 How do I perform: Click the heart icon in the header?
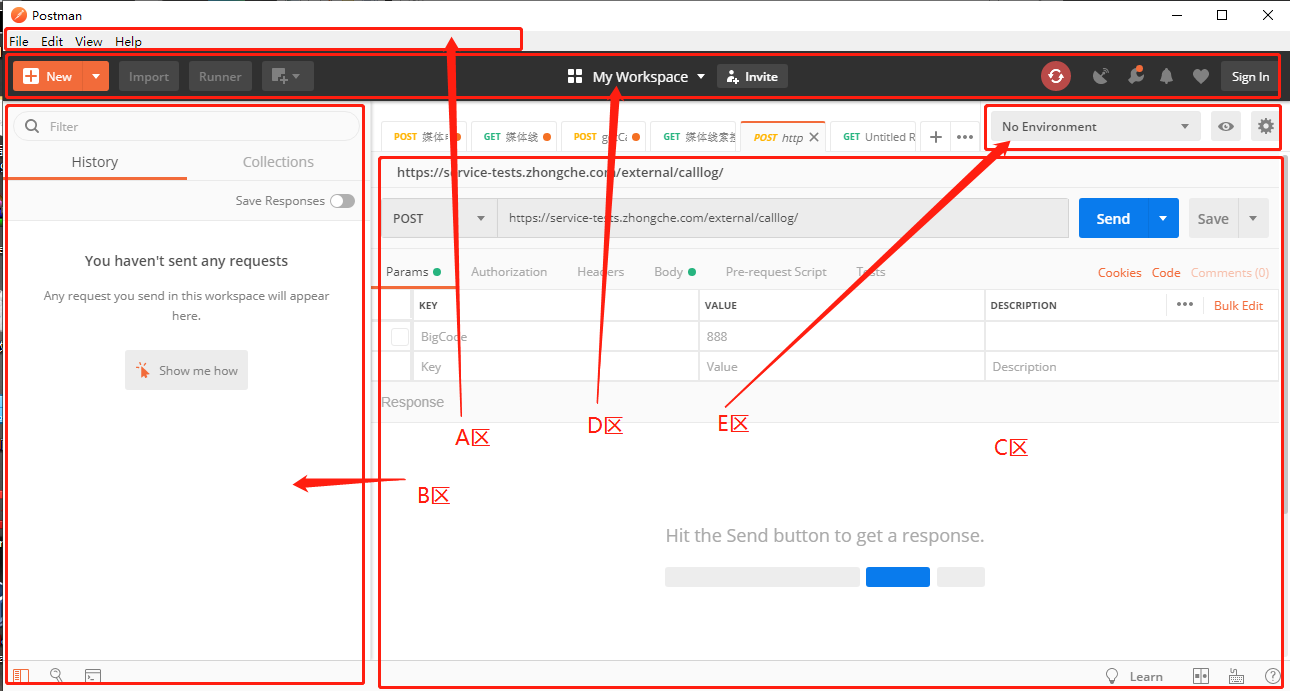[x=1201, y=76]
